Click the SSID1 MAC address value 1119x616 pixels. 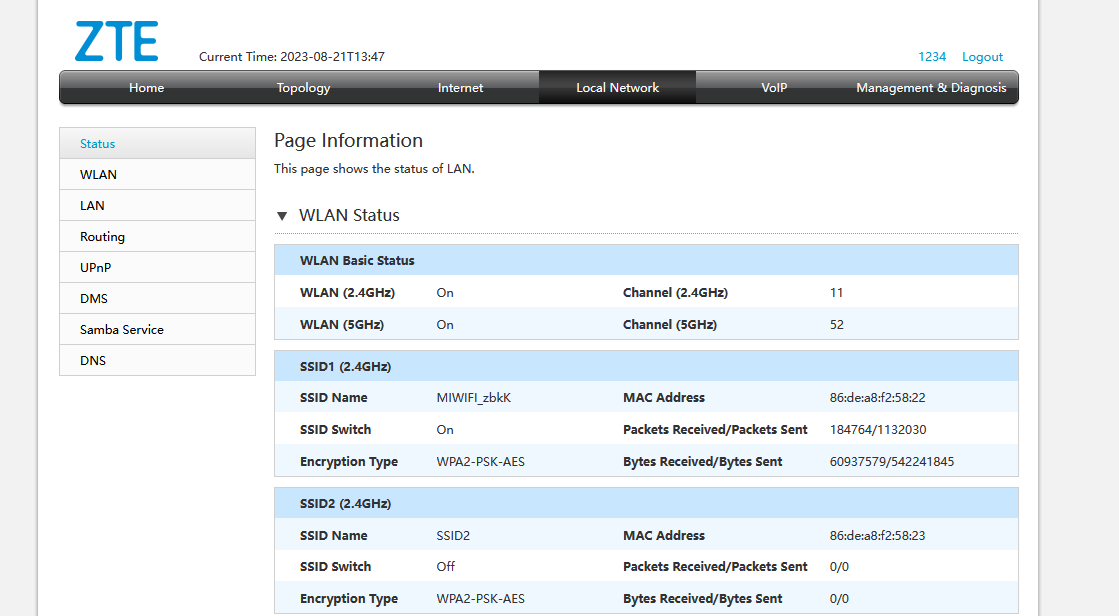pos(877,398)
